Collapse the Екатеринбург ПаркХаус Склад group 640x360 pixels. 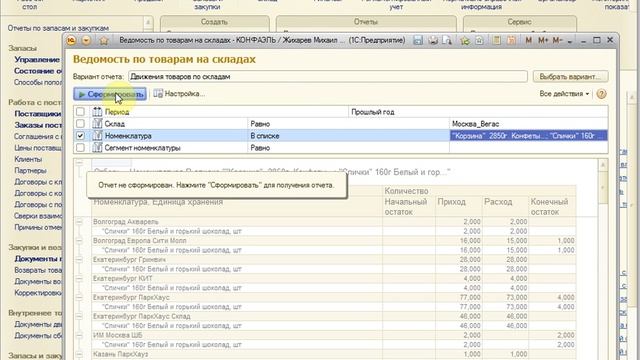click(79, 316)
